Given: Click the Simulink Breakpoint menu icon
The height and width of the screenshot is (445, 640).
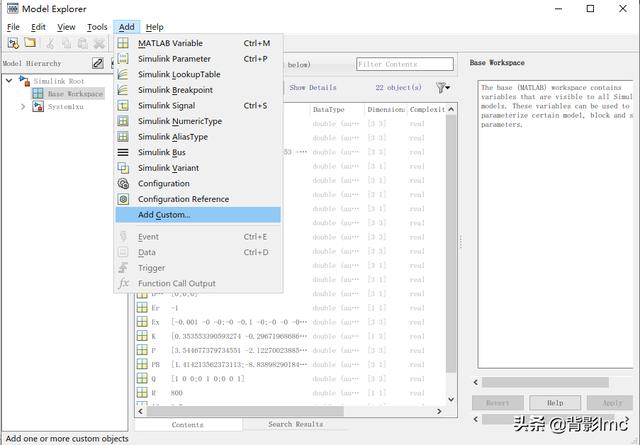Looking at the screenshot, I should (123, 89).
